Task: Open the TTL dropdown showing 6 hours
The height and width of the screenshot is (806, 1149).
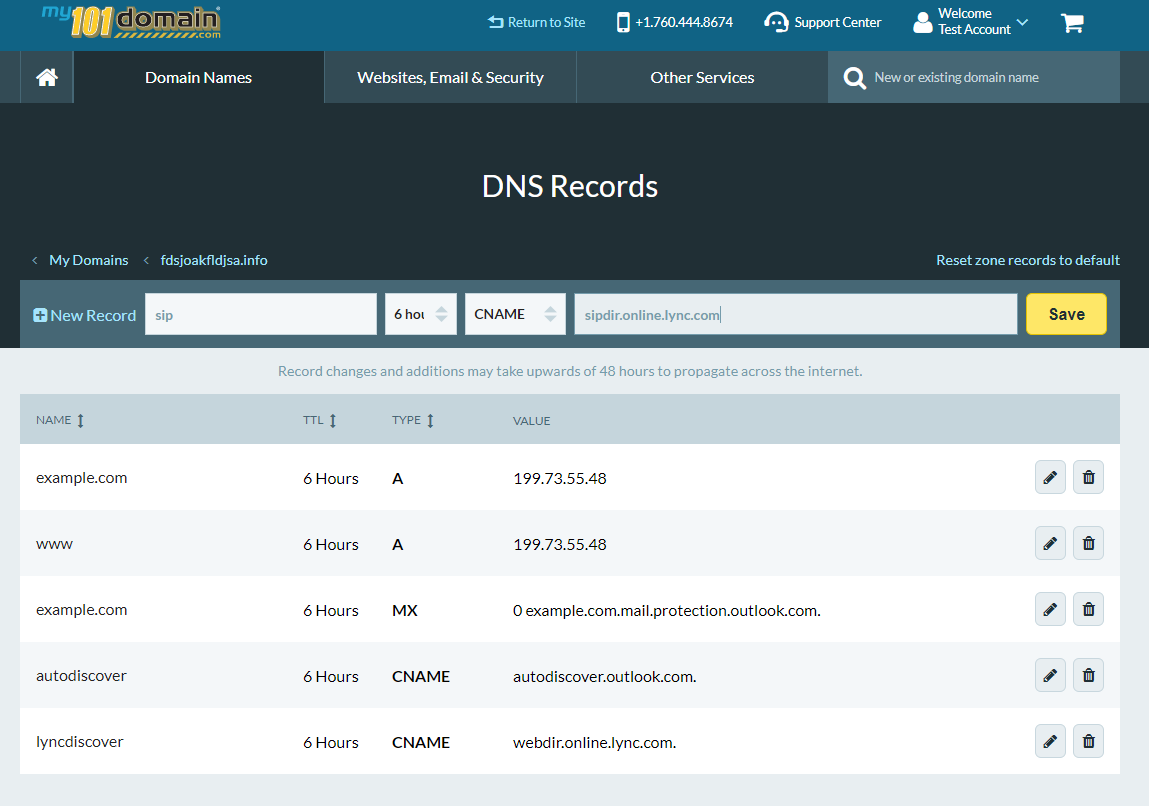Action: (x=421, y=314)
